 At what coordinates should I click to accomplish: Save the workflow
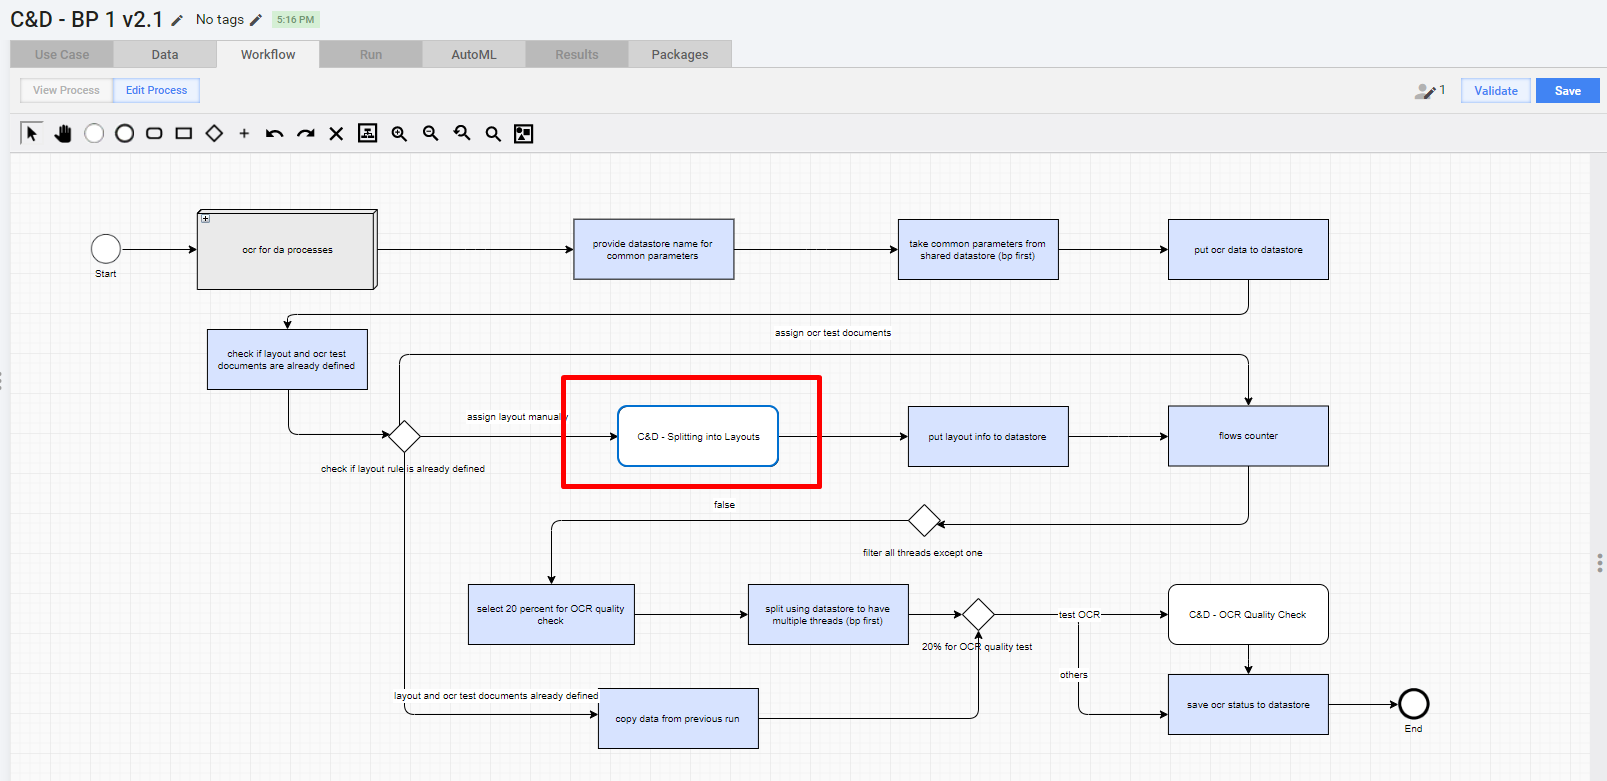pyautogui.click(x=1568, y=90)
